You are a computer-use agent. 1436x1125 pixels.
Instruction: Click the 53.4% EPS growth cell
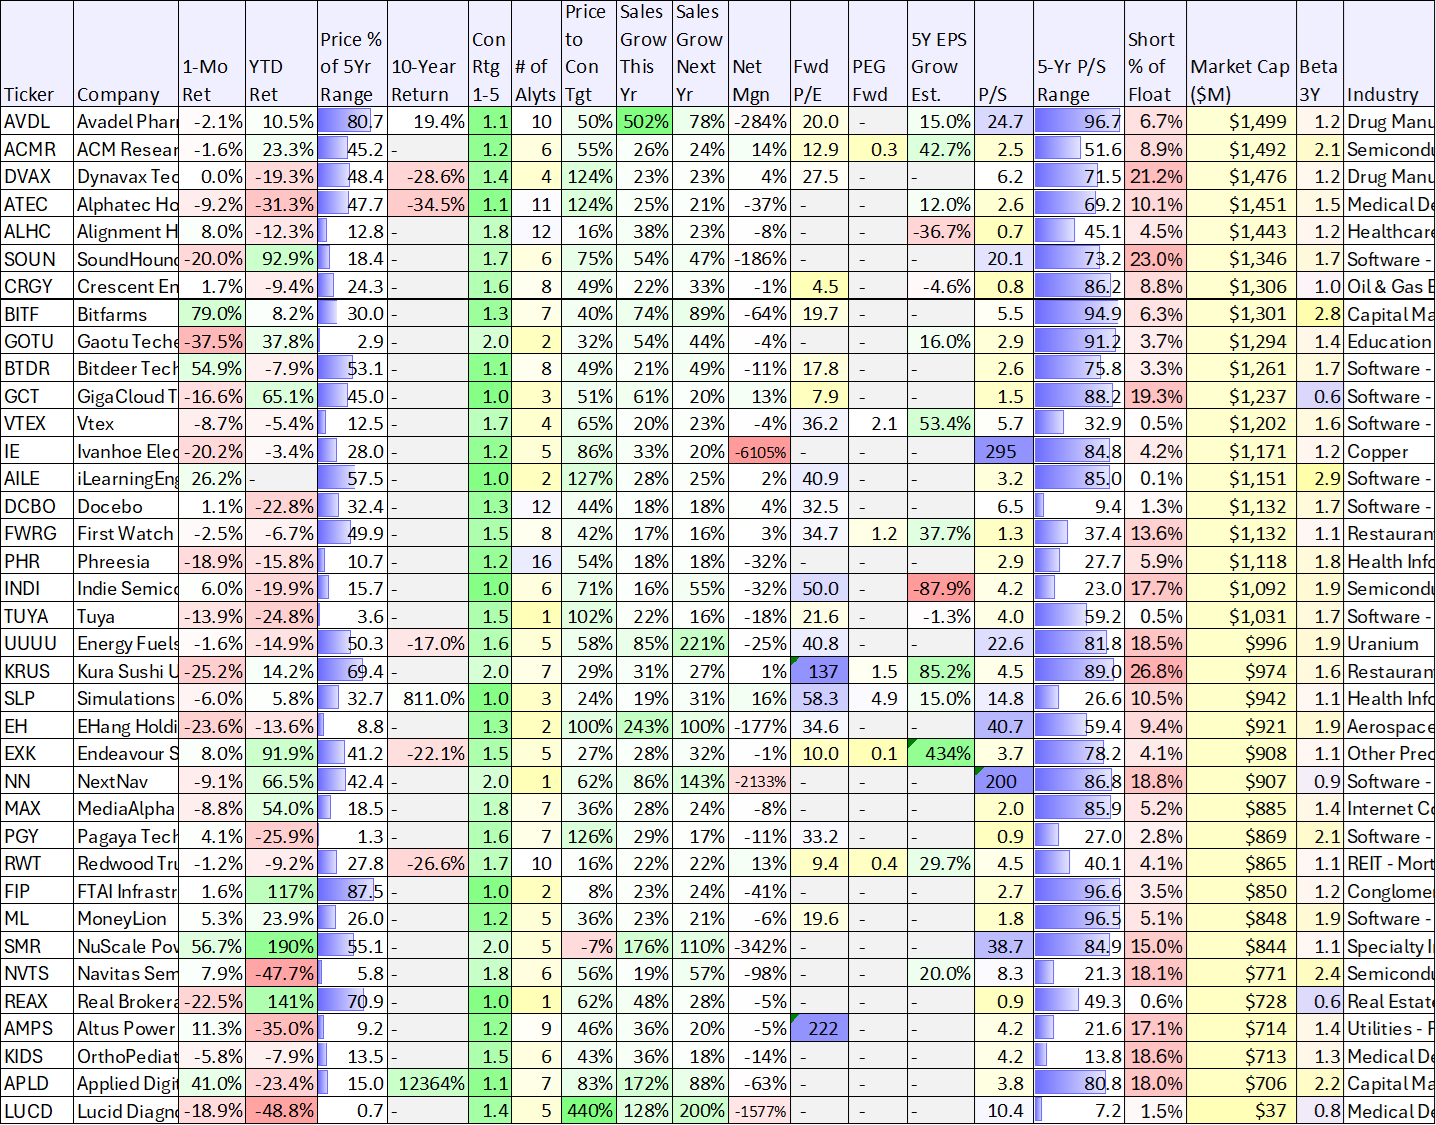click(940, 424)
